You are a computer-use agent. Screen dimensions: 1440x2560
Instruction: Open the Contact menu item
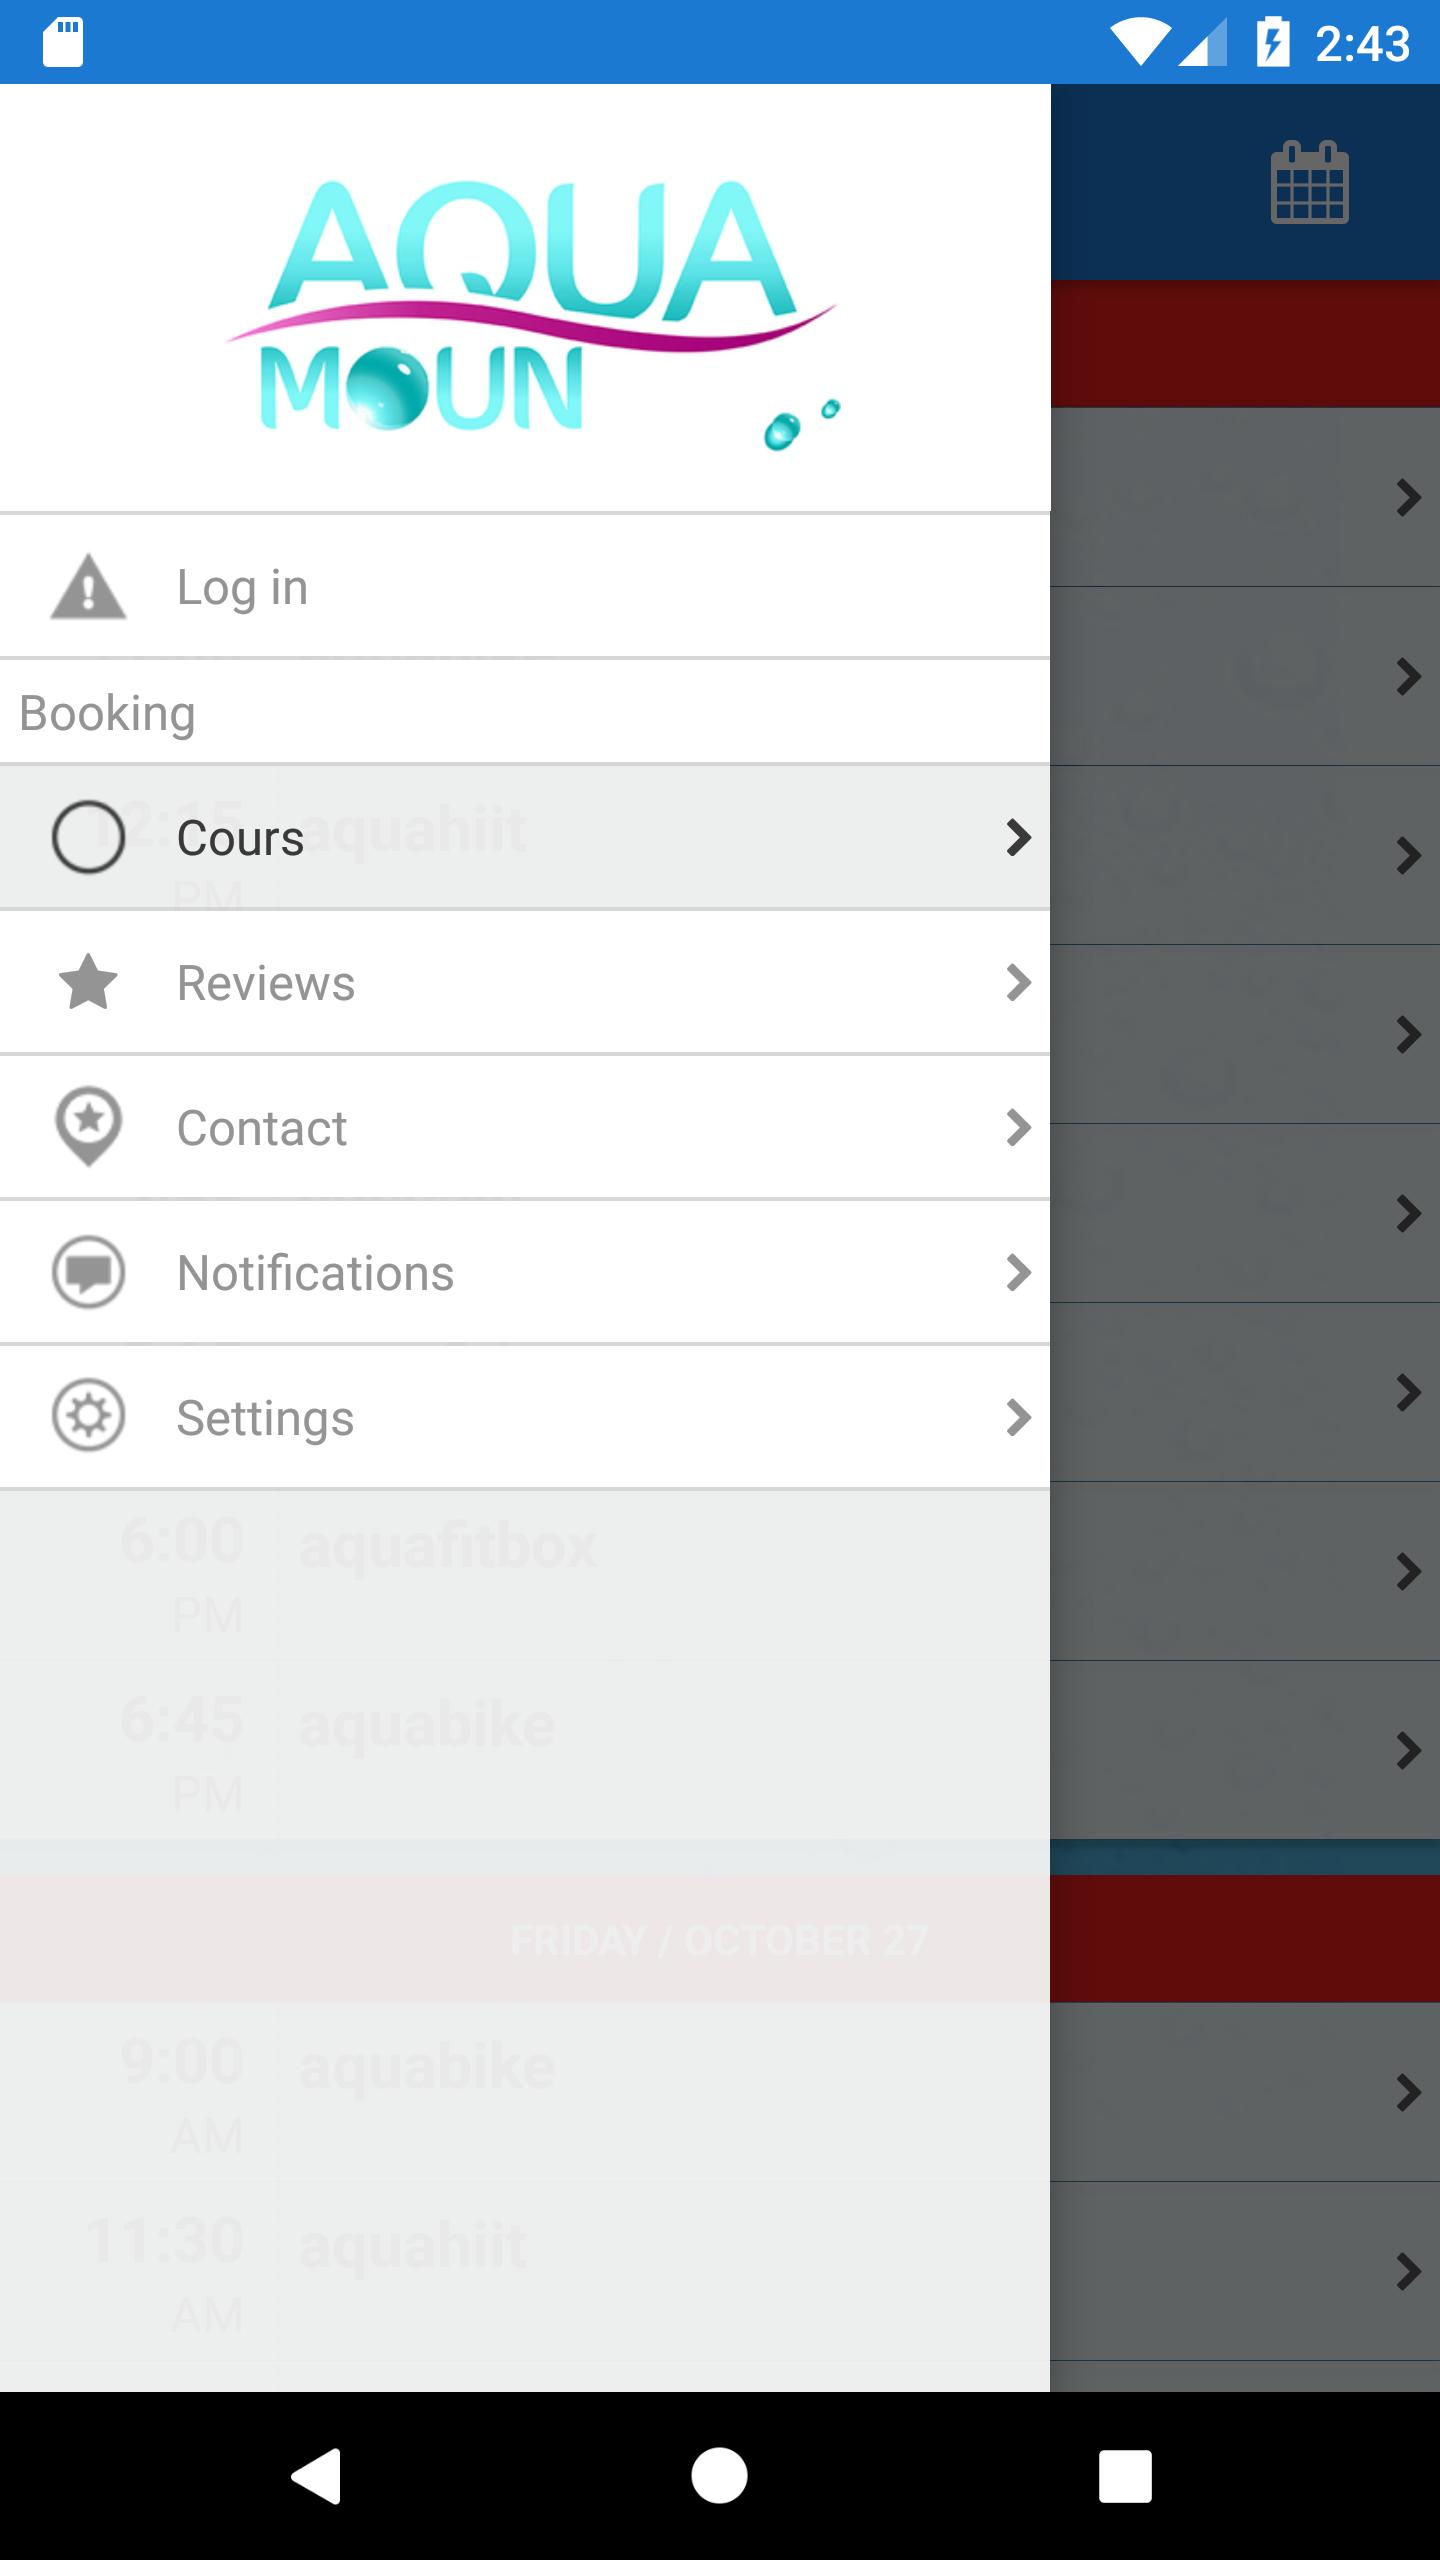(525, 1127)
